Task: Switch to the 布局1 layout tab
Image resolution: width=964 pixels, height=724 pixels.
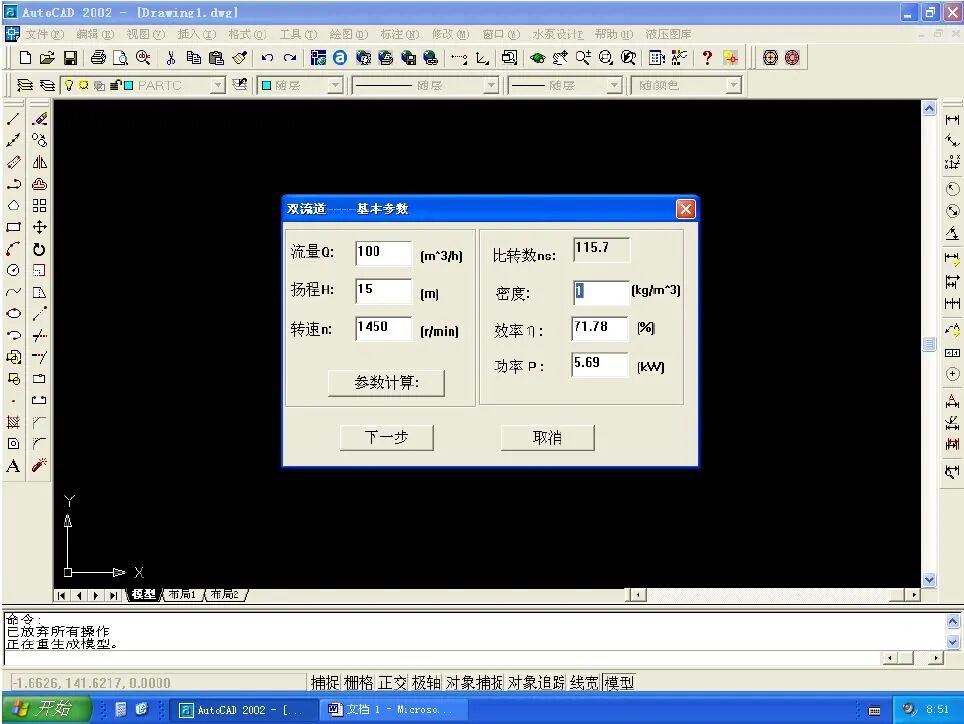Action: [182, 594]
